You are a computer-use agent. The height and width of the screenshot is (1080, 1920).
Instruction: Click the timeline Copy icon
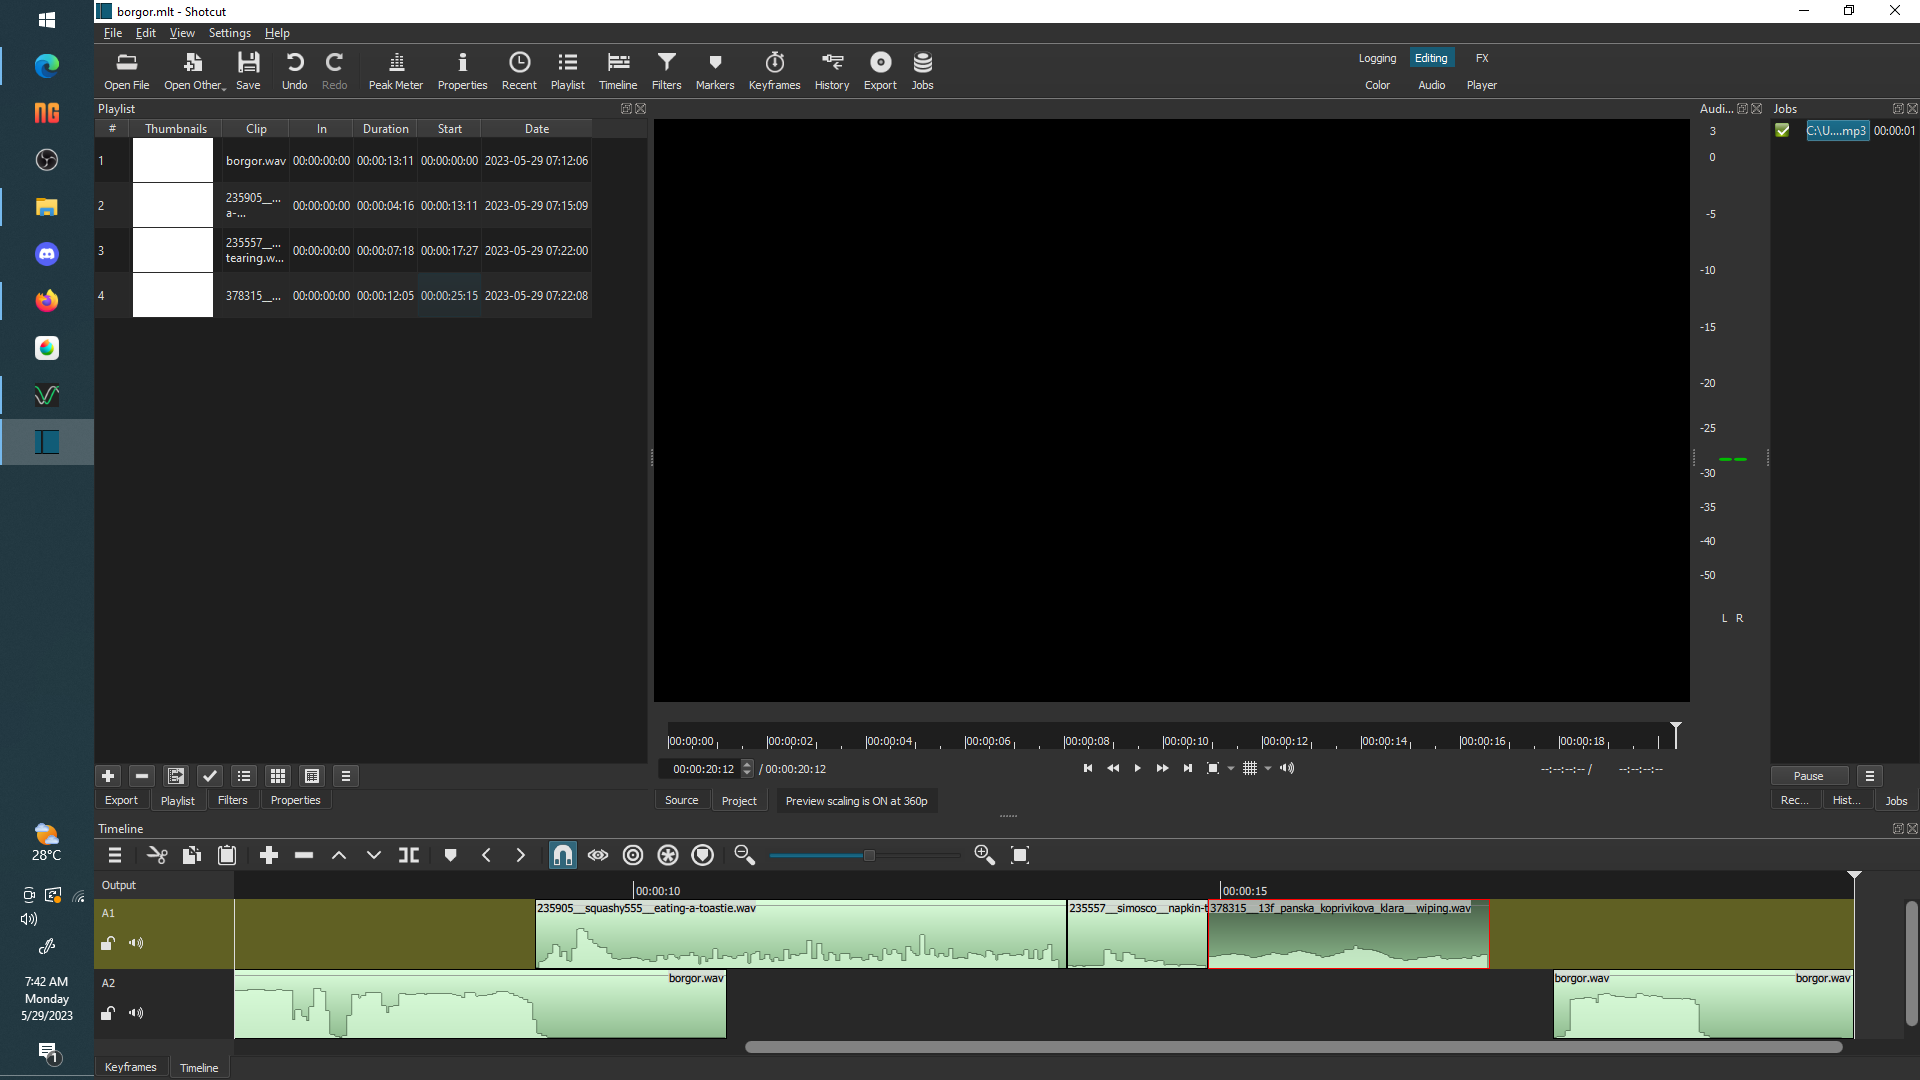point(192,855)
